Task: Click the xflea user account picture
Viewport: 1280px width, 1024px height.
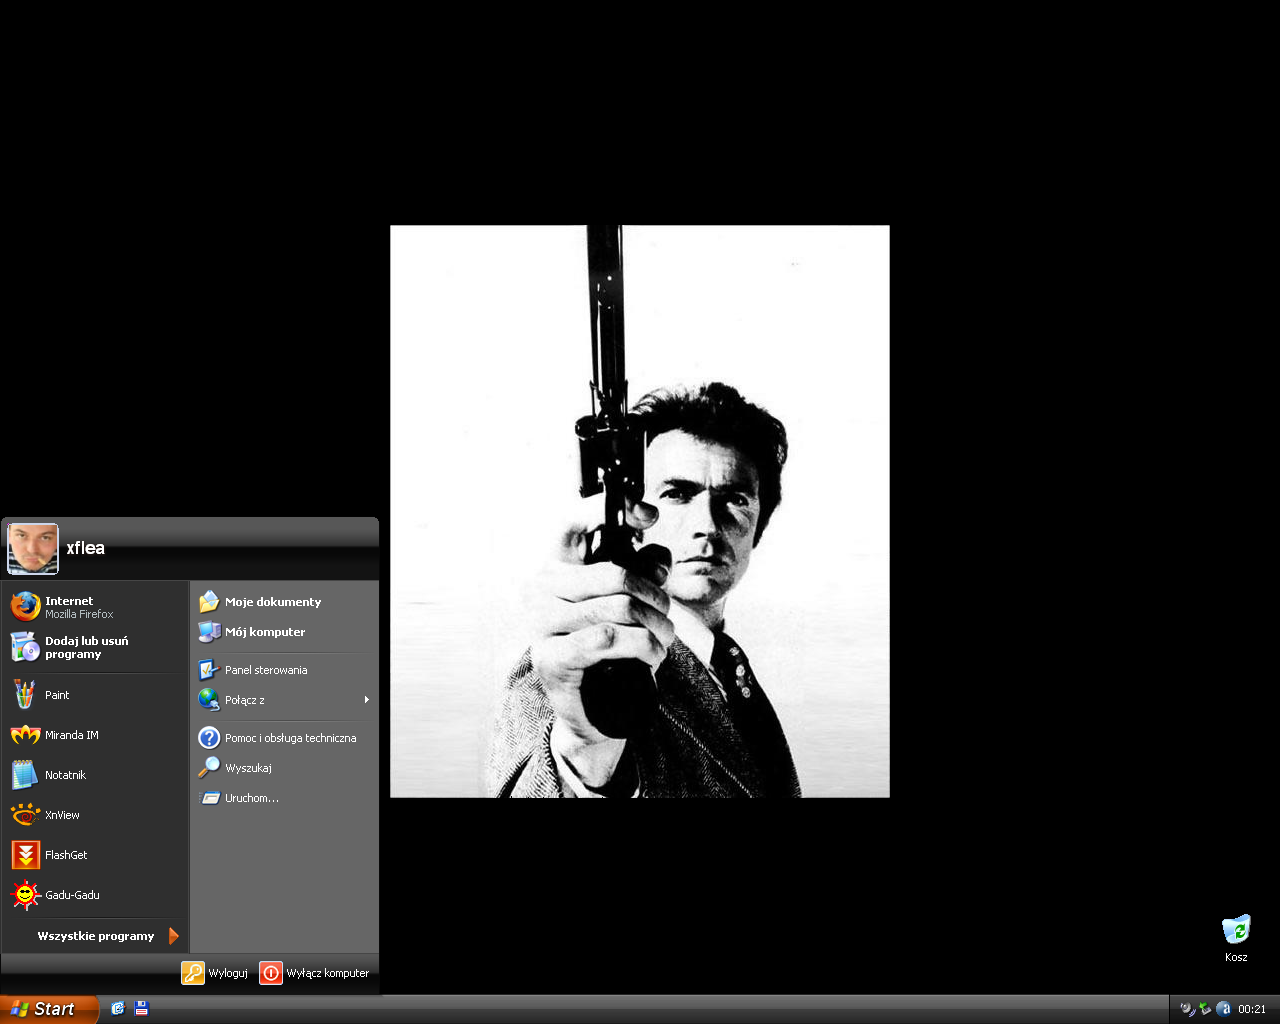Action: pyautogui.click(x=33, y=549)
